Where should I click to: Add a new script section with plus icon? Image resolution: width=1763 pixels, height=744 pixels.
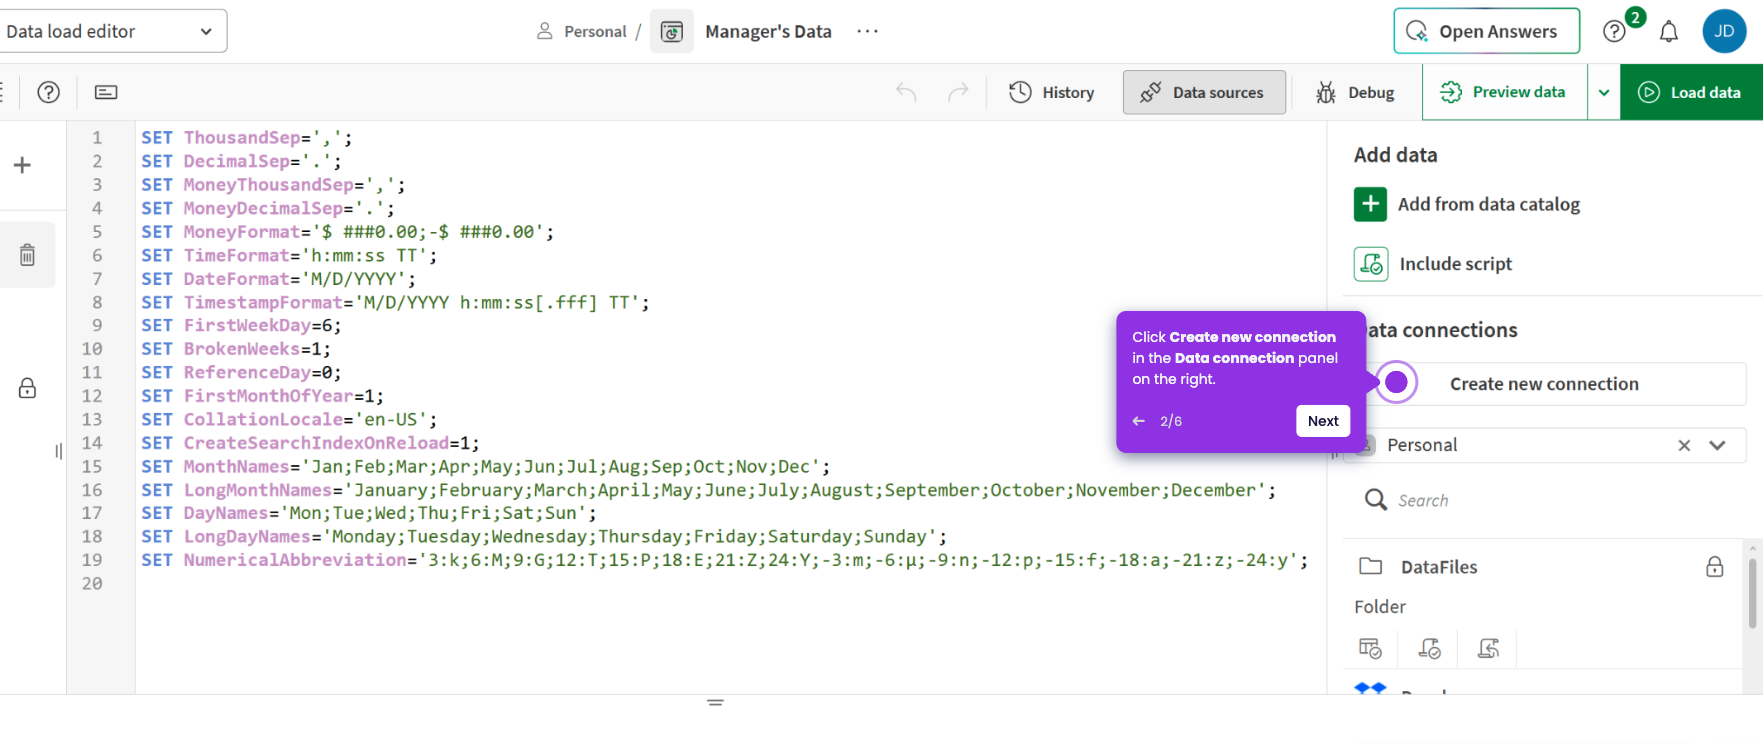pos(22,165)
